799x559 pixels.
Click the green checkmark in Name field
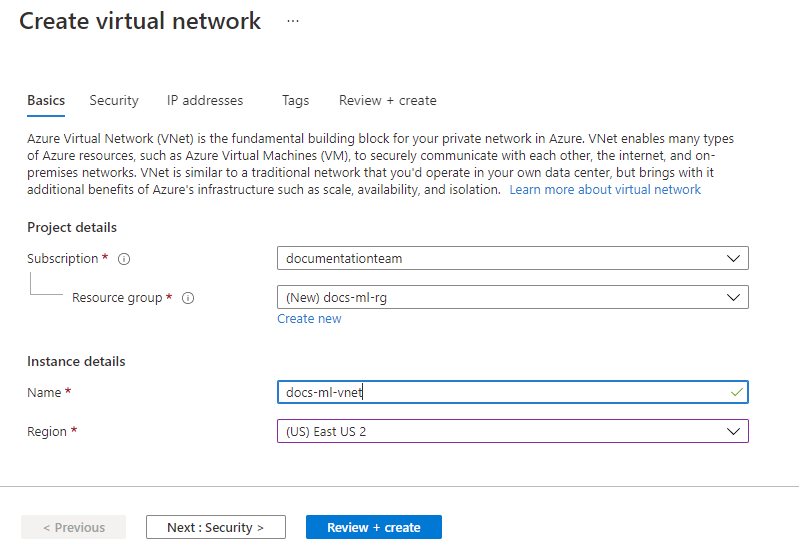click(x=736, y=392)
